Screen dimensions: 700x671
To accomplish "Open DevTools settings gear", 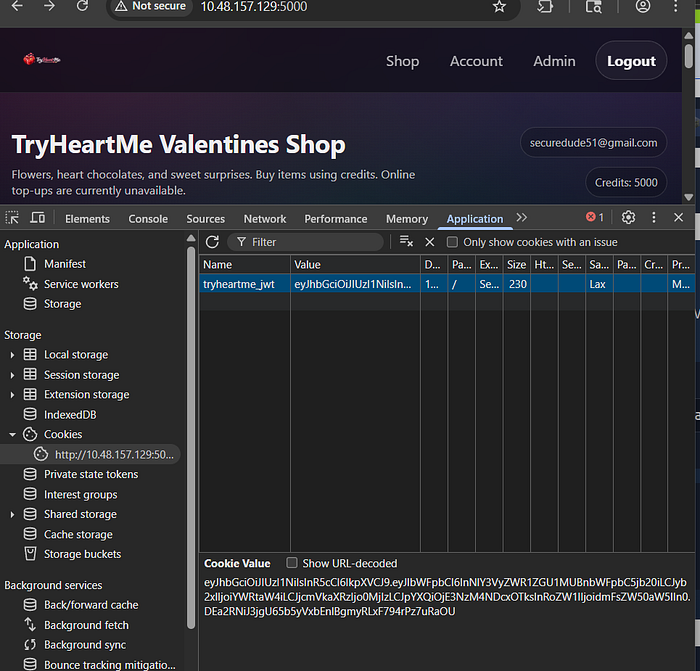I will 628,217.
